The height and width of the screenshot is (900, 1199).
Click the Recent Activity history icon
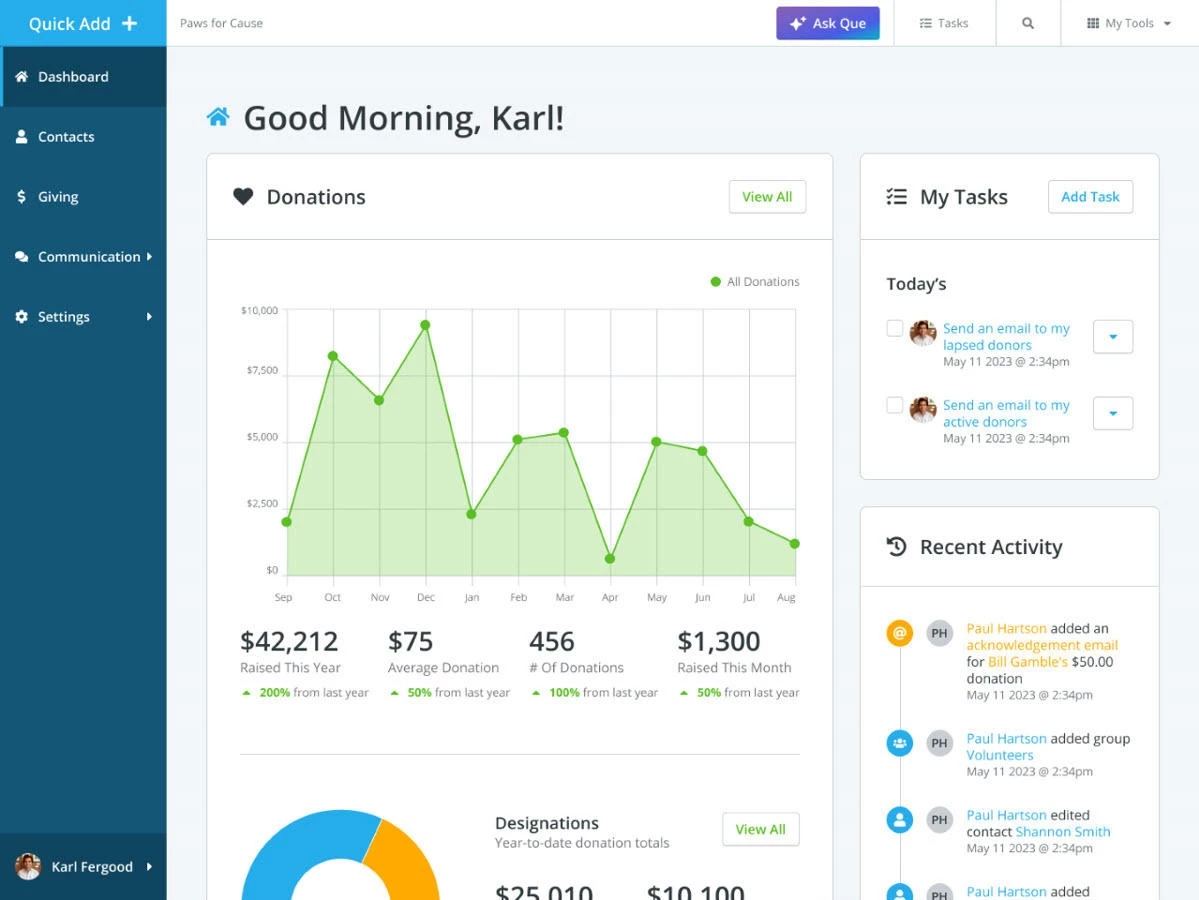(896, 546)
